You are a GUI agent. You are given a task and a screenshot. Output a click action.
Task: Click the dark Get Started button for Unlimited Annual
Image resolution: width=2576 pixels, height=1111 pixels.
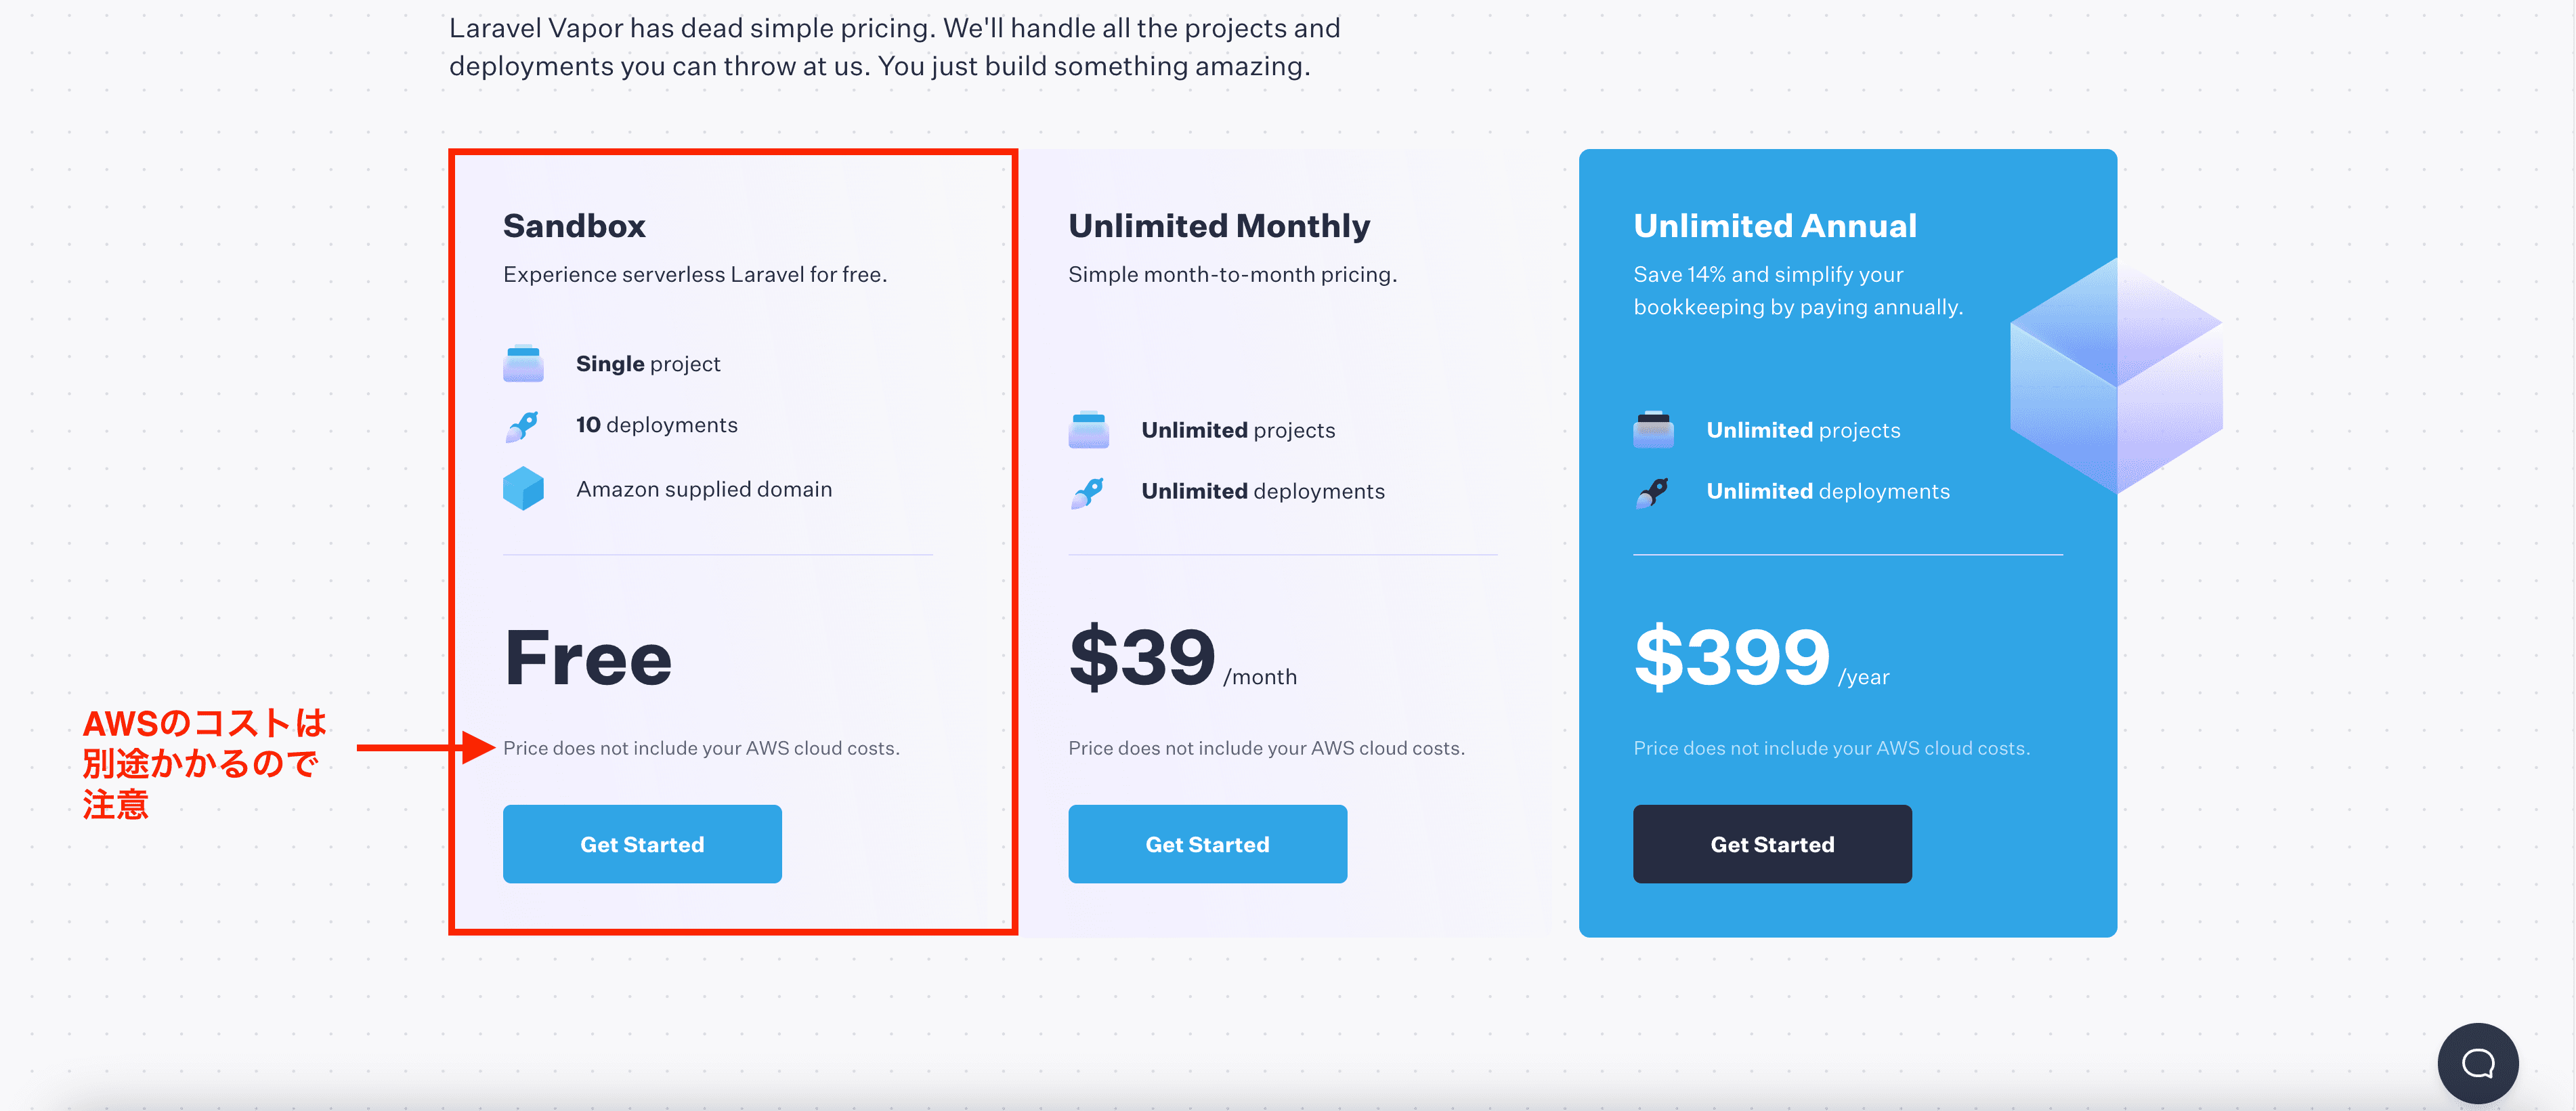pyautogui.click(x=1772, y=843)
